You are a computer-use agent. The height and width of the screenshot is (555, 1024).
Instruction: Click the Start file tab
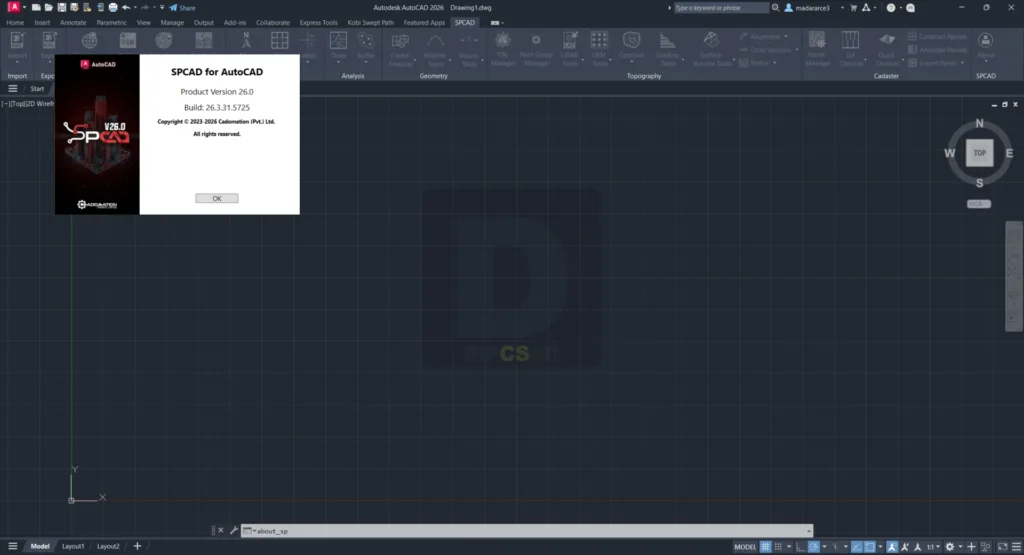(x=37, y=89)
